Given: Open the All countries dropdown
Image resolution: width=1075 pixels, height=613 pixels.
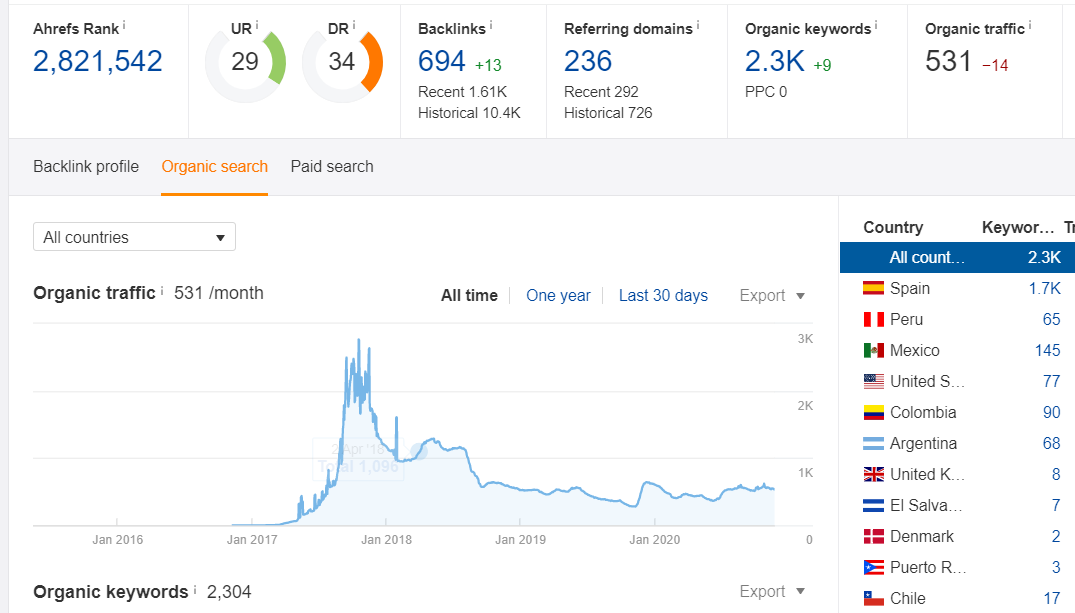Looking at the screenshot, I should 134,237.
